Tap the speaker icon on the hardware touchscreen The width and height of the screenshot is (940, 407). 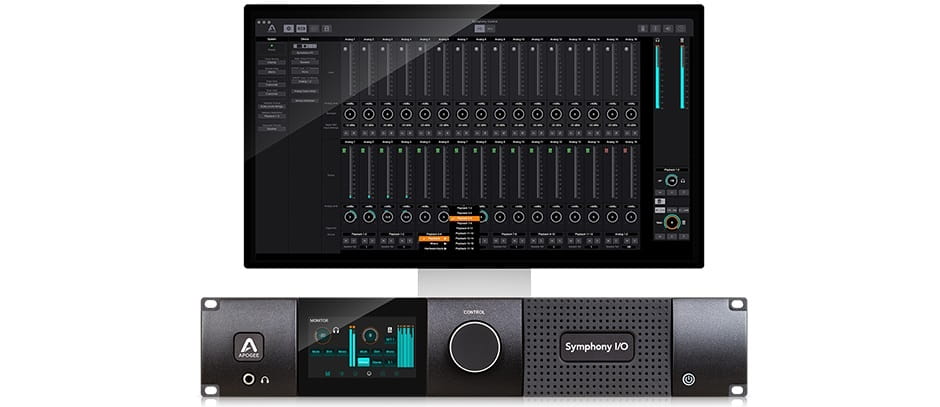(390, 329)
